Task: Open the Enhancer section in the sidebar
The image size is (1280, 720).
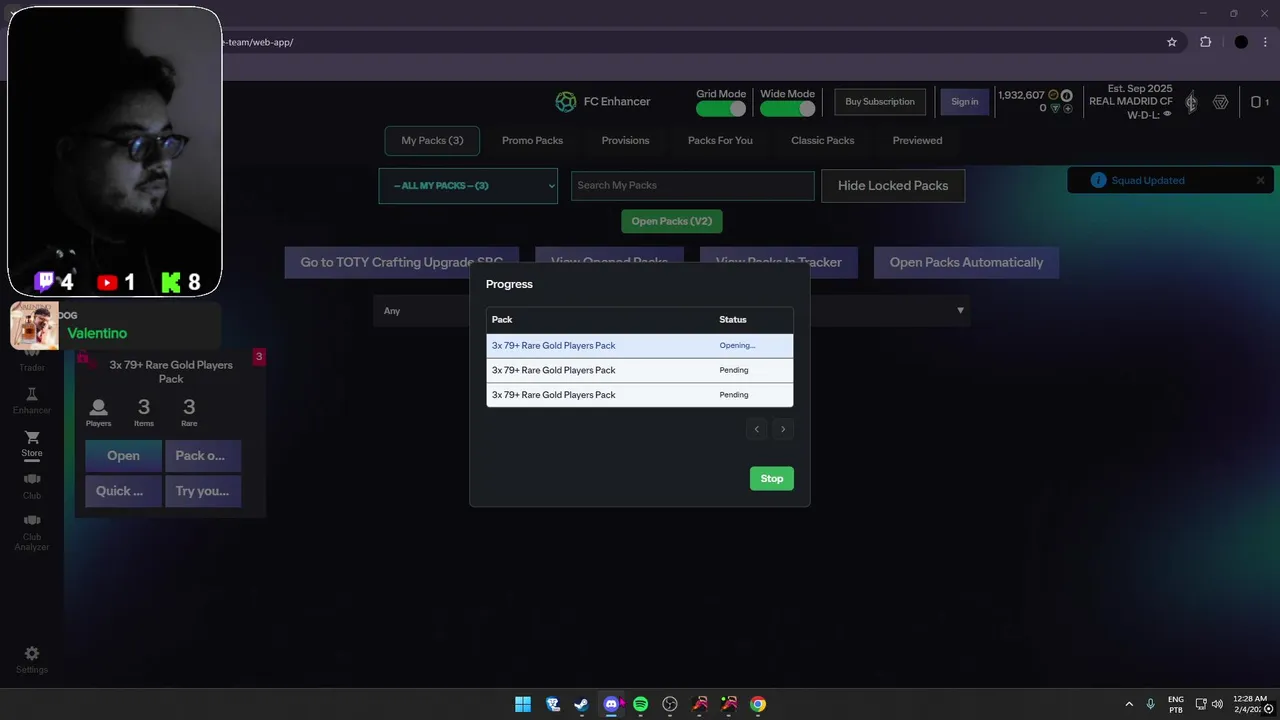Action: (x=32, y=401)
